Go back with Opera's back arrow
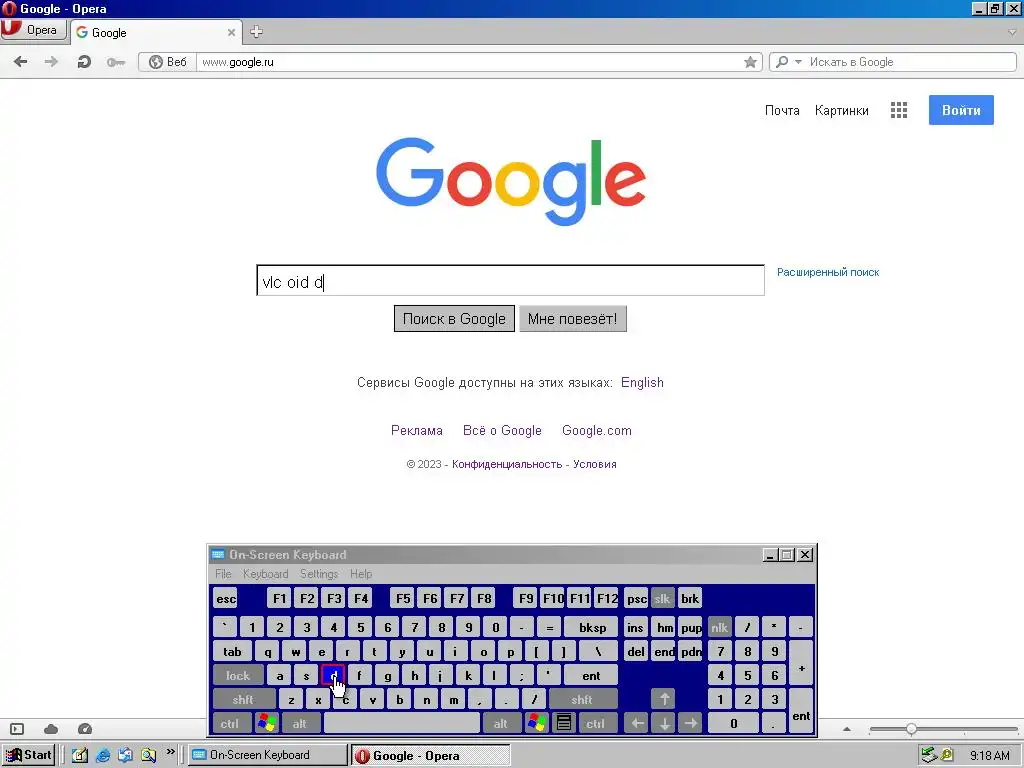The image size is (1024, 768). pos(21,62)
